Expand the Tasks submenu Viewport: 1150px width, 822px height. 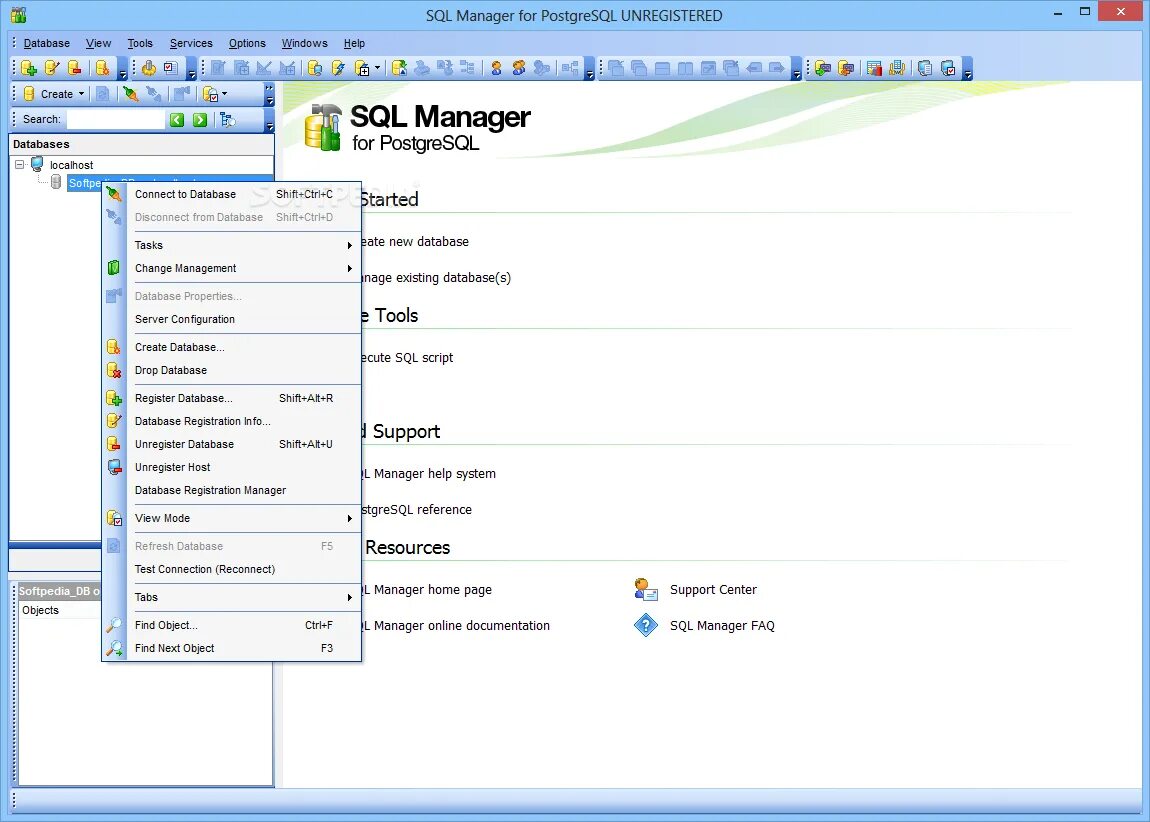click(232, 245)
